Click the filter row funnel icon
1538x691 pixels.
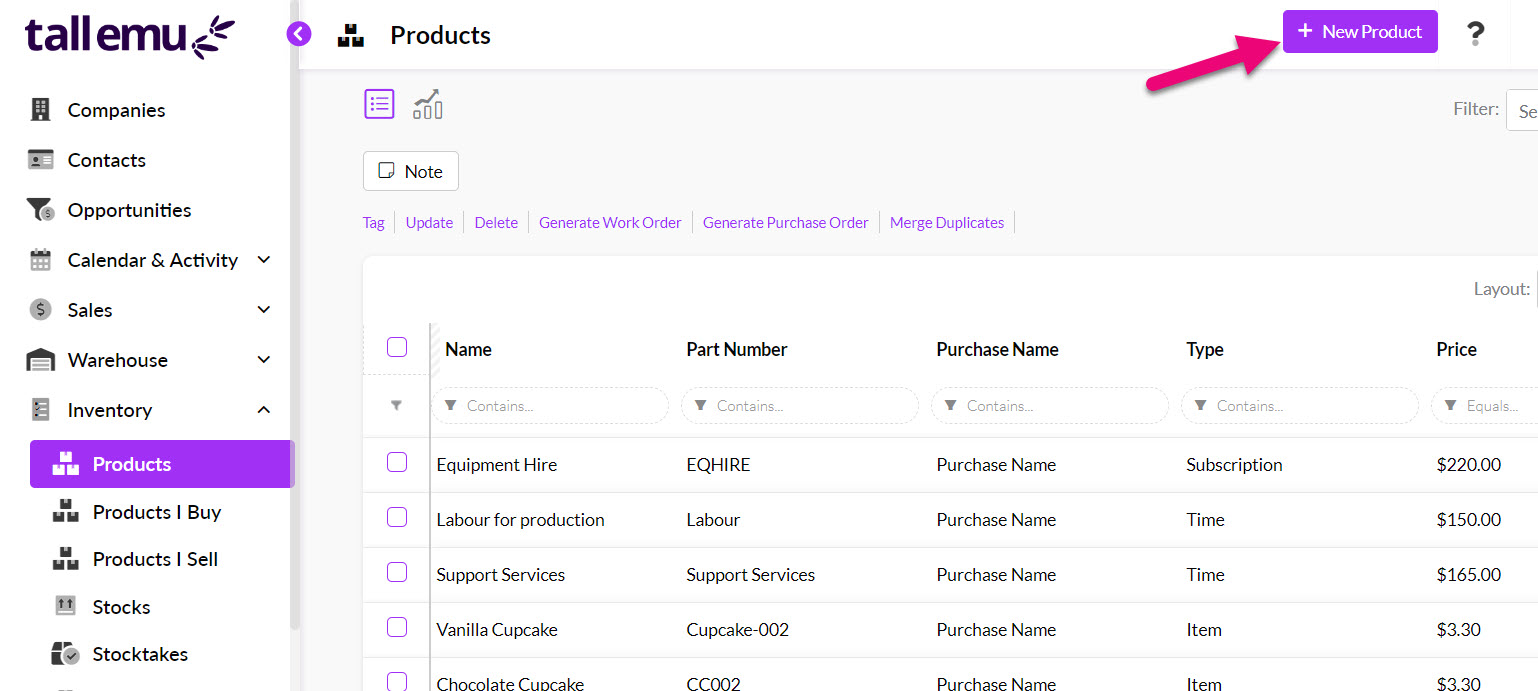(x=397, y=406)
